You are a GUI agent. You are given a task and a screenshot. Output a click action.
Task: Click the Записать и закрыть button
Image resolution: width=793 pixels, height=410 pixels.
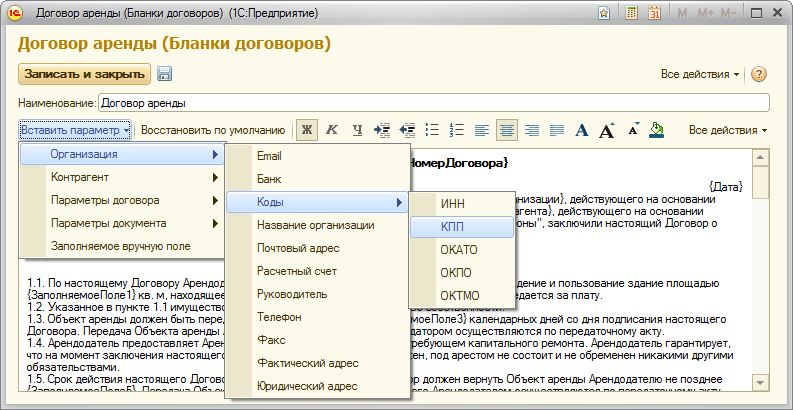coord(85,74)
